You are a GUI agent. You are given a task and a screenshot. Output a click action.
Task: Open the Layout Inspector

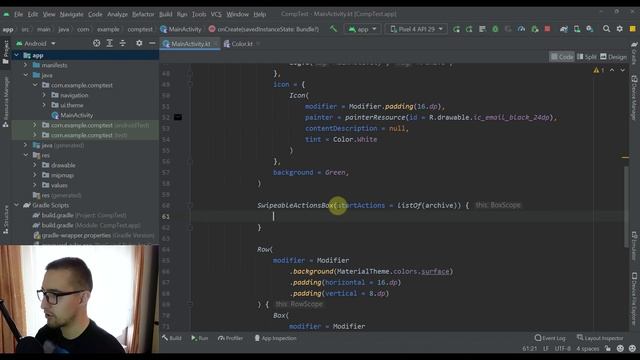click(x=600, y=338)
